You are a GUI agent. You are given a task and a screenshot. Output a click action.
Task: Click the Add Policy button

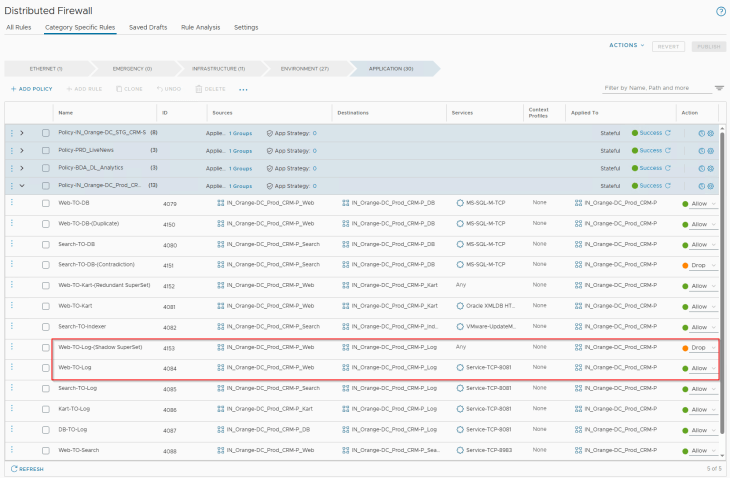32,89
